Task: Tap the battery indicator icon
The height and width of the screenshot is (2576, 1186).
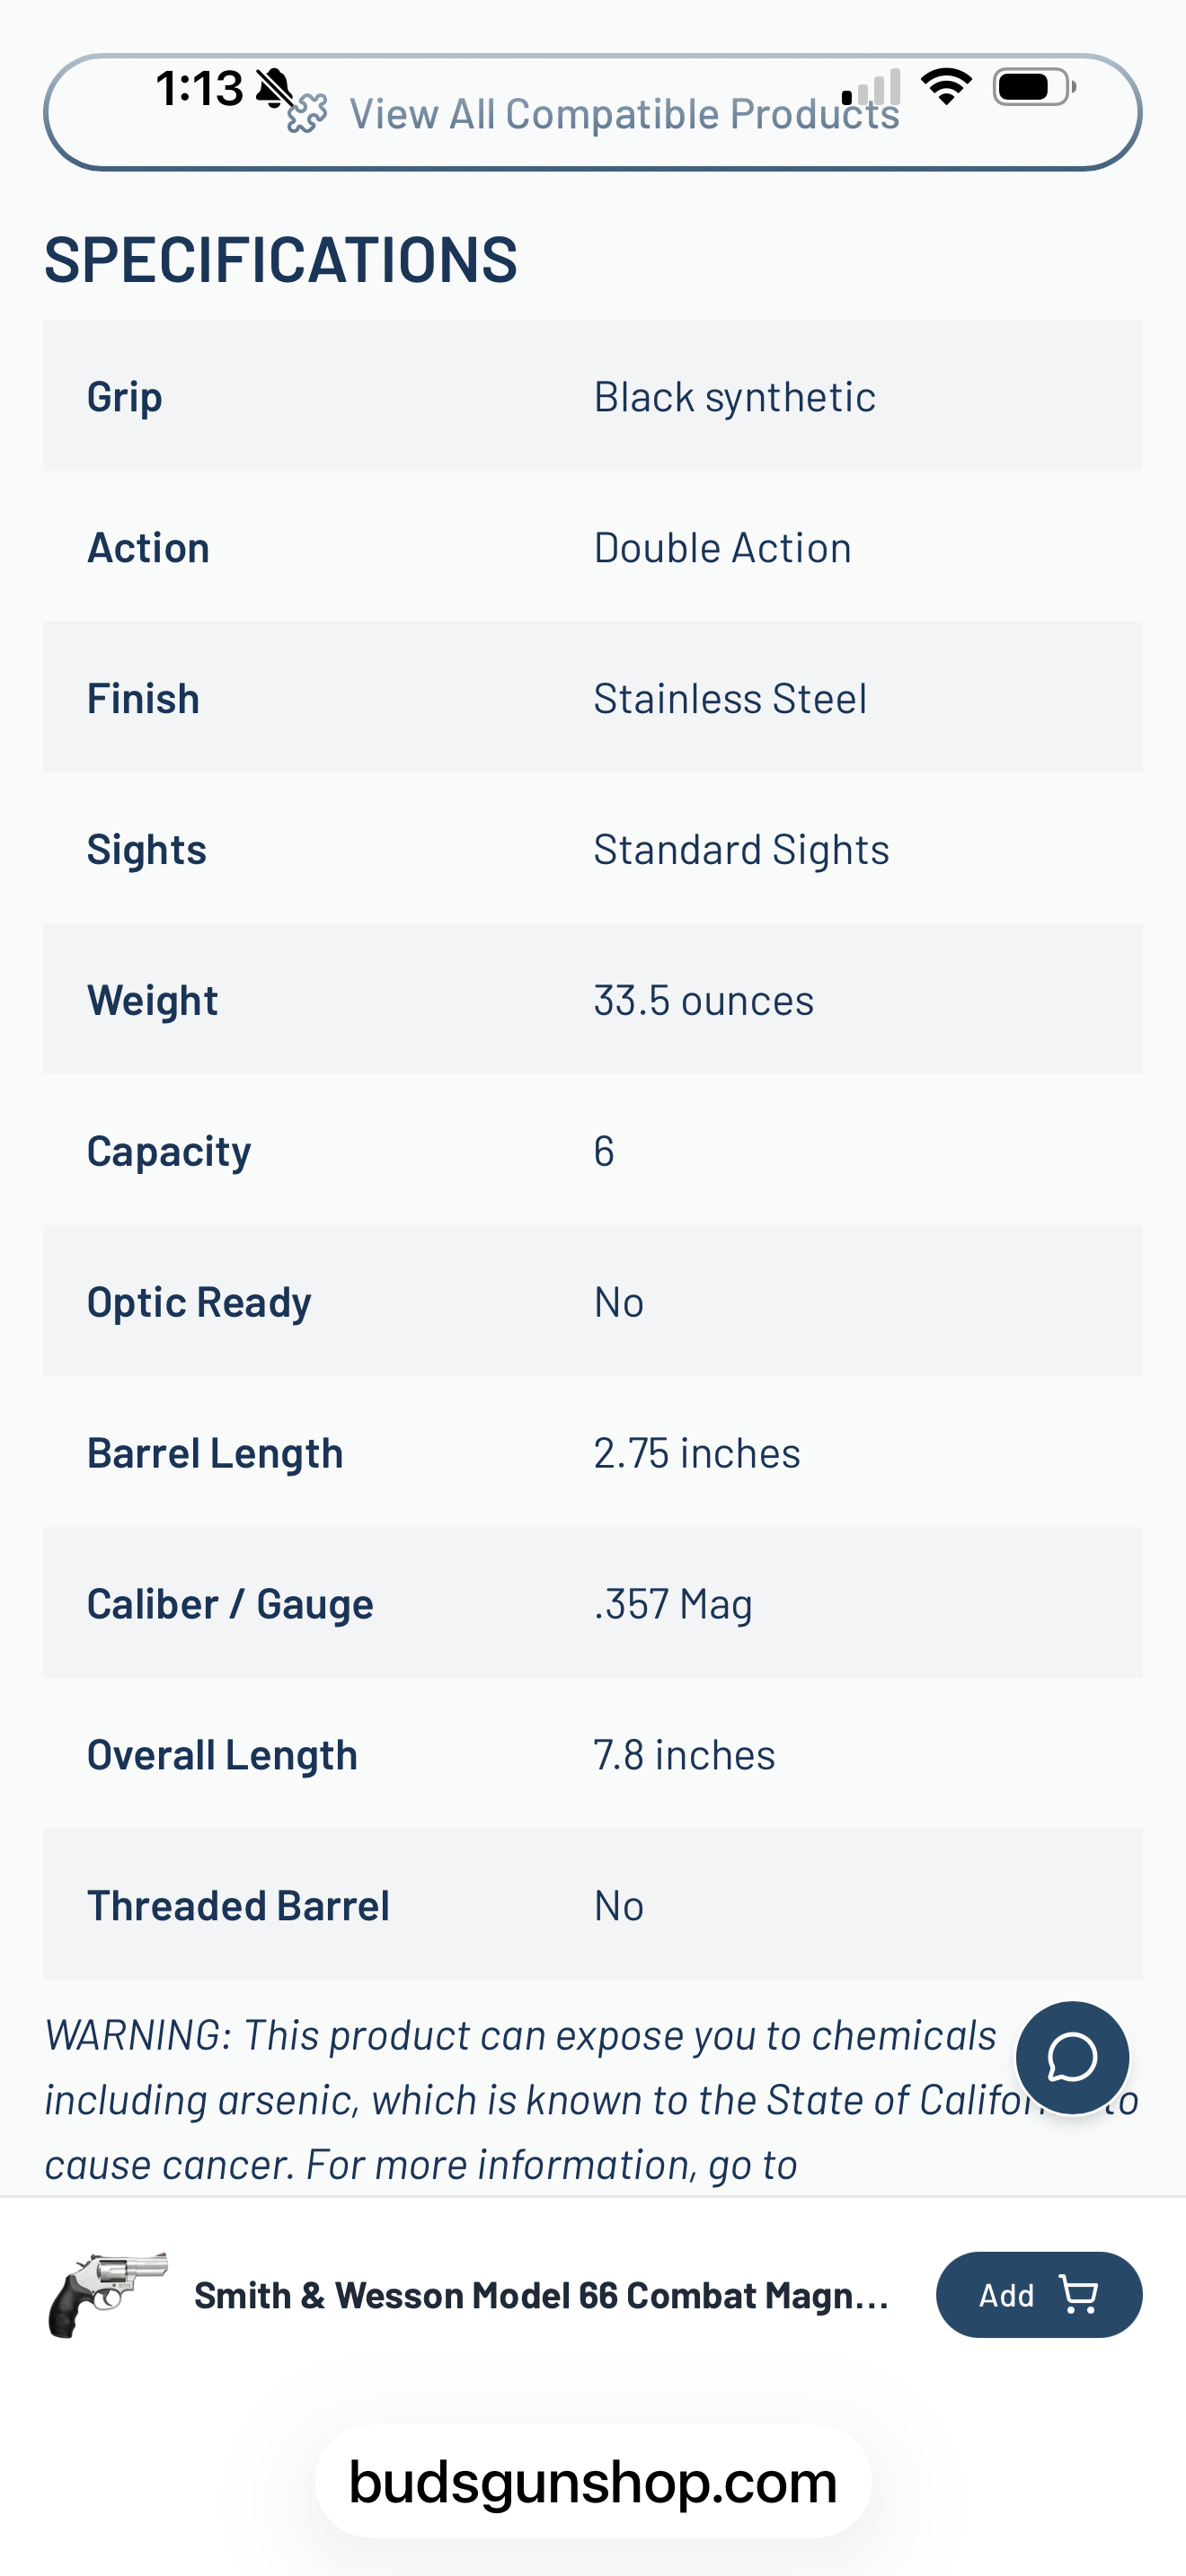Action: (x=1034, y=87)
